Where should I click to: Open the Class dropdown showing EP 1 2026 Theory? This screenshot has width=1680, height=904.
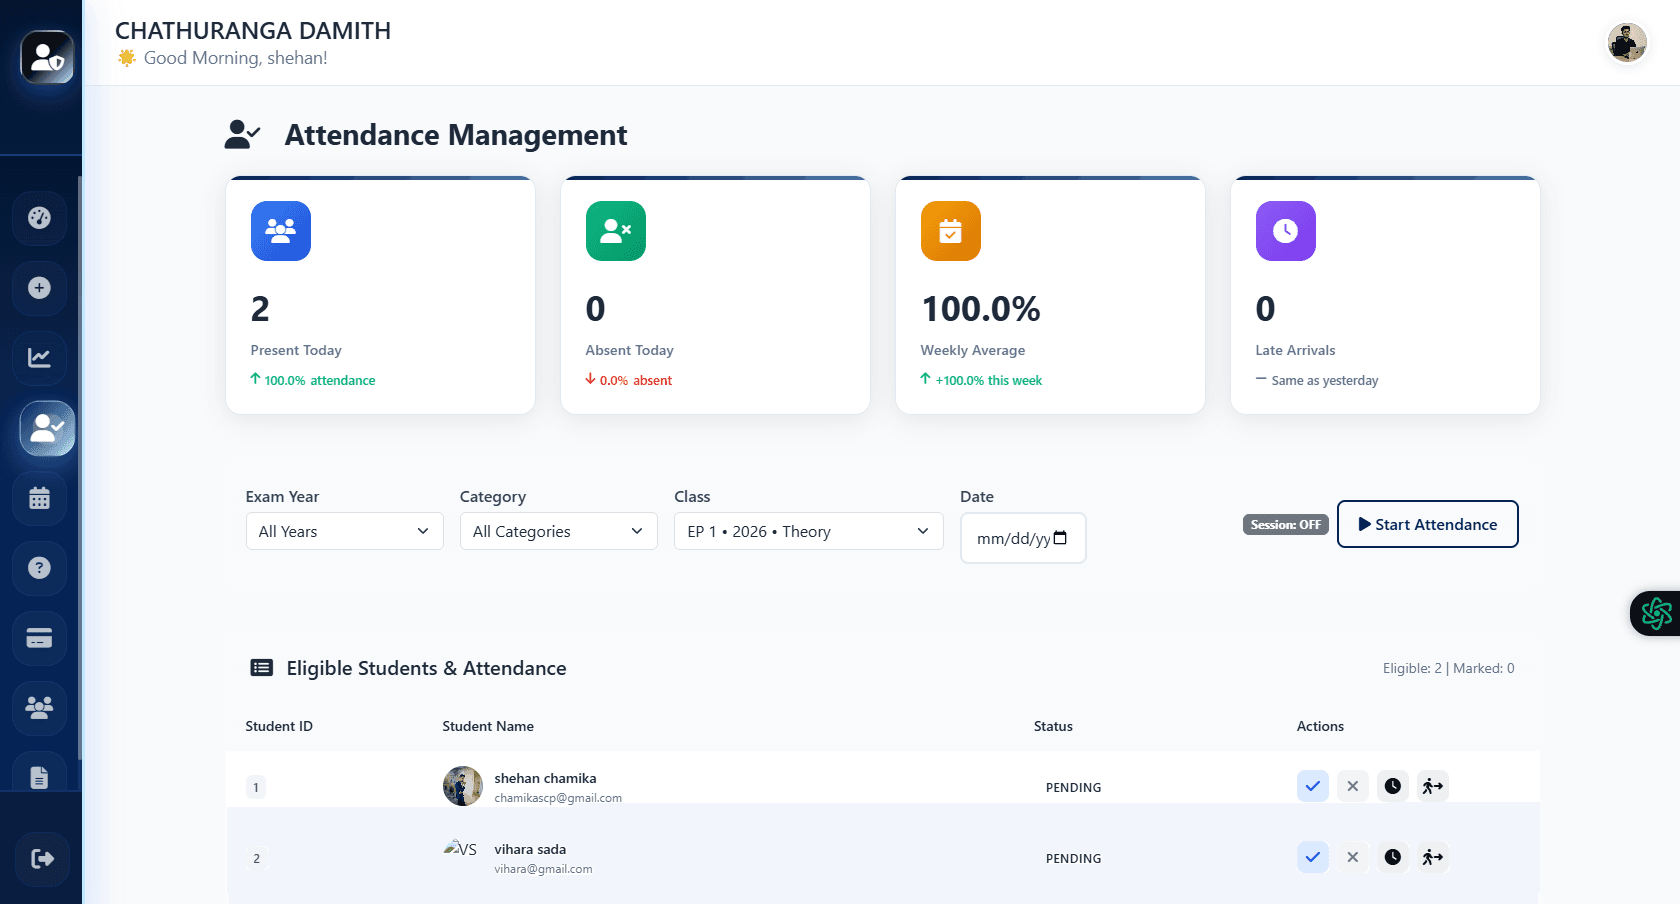click(x=808, y=531)
